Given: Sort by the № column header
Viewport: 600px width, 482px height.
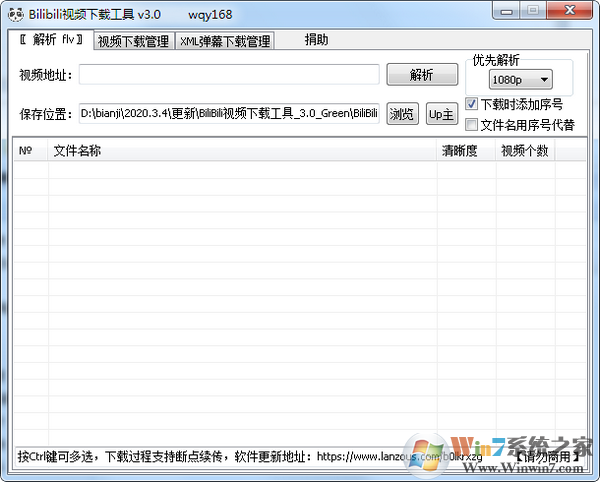Looking at the screenshot, I should click(31, 151).
